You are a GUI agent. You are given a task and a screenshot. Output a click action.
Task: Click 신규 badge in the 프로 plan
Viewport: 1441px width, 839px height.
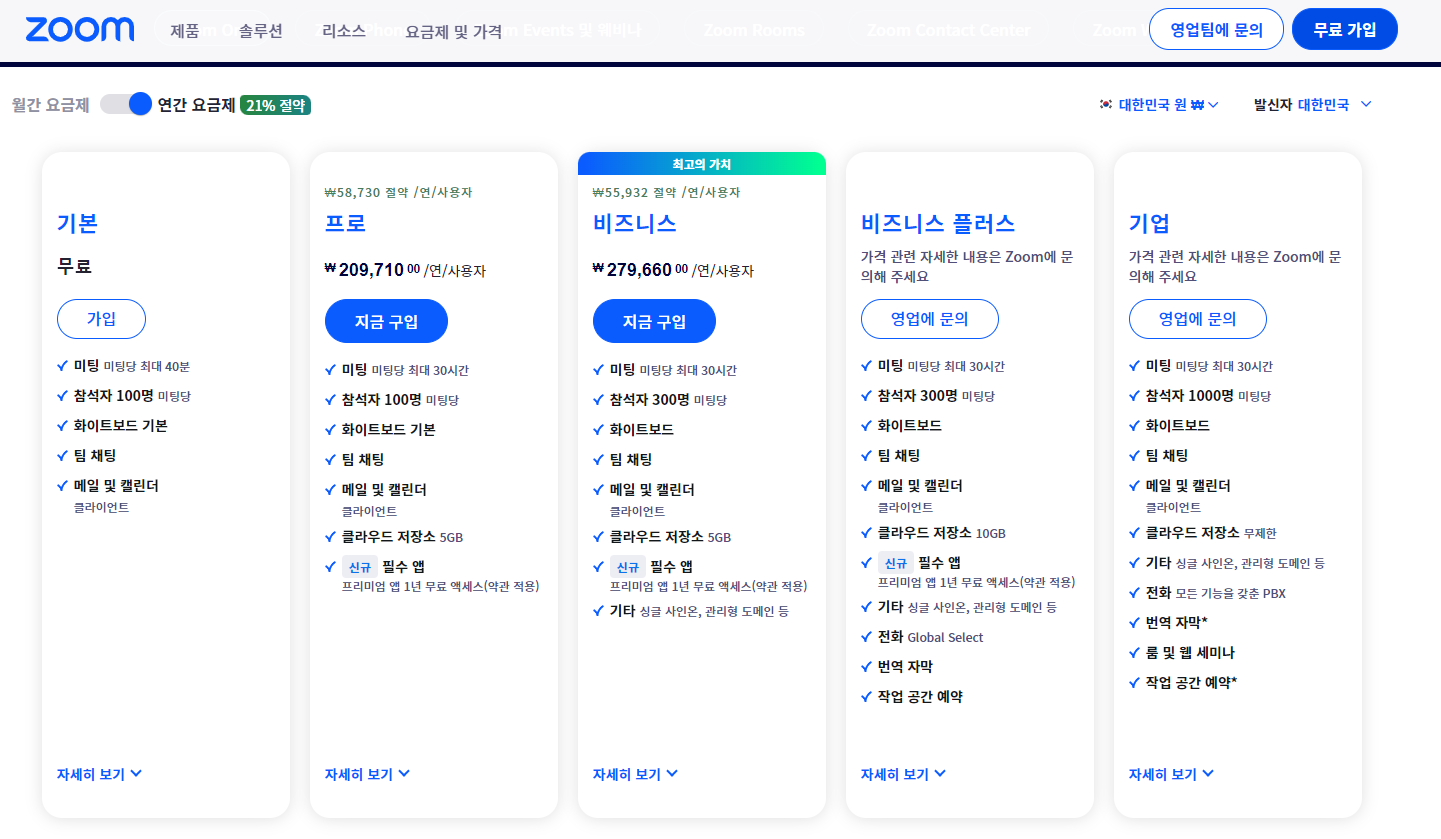[360, 567]
